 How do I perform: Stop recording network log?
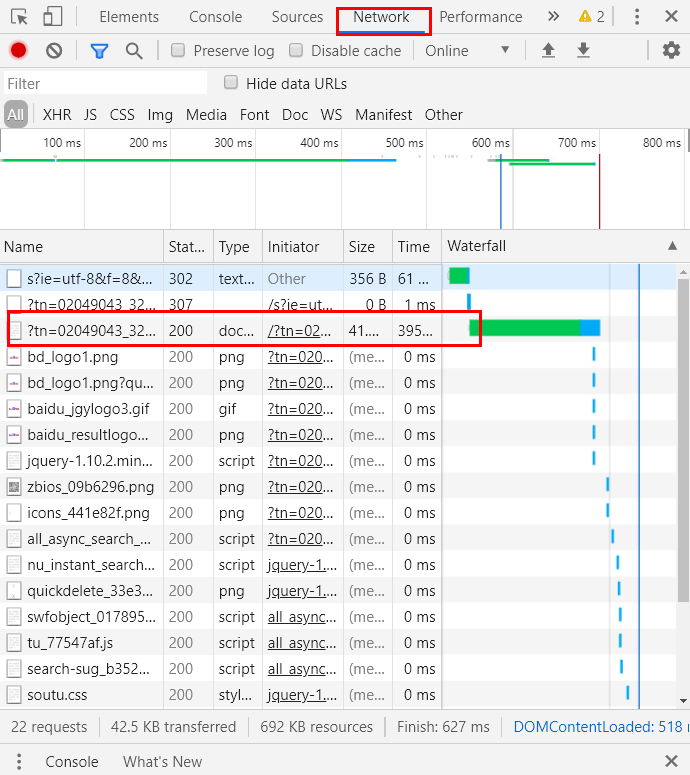(18, 51)
